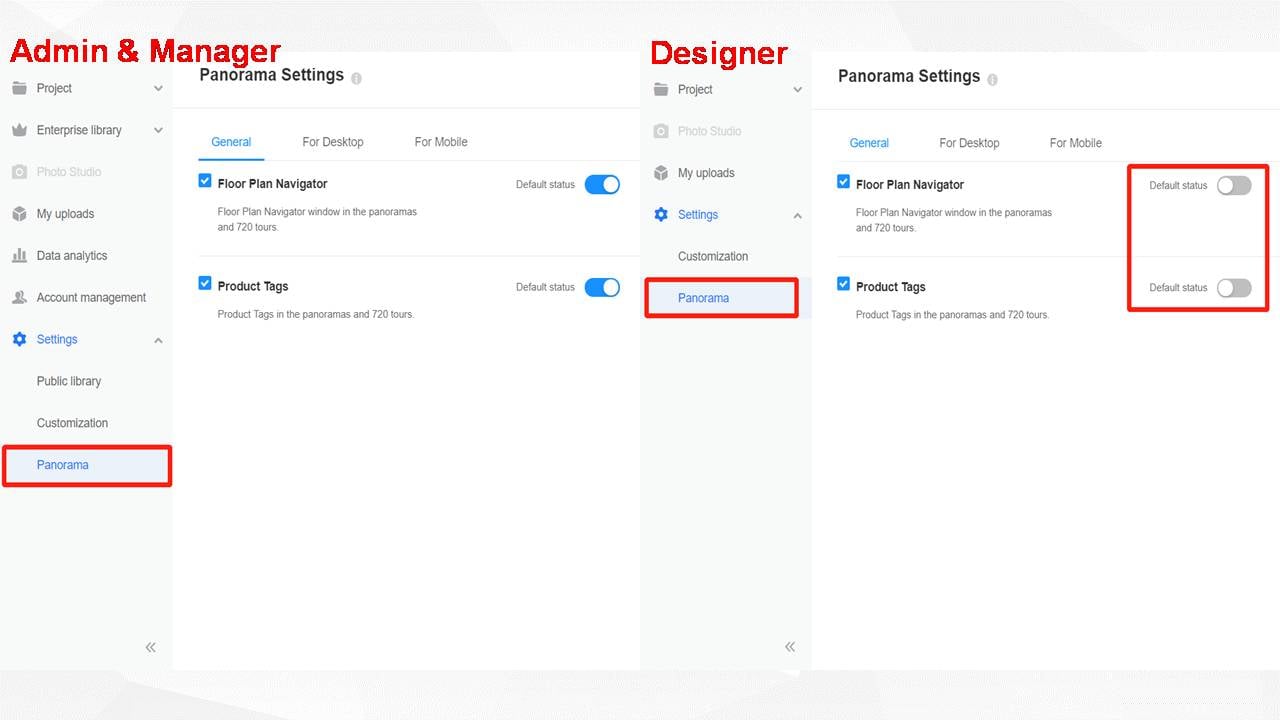Turn off Floor Plan Navigator default status in Admin panel
This screenshot has height=720, width=1280.
point(602,185)
